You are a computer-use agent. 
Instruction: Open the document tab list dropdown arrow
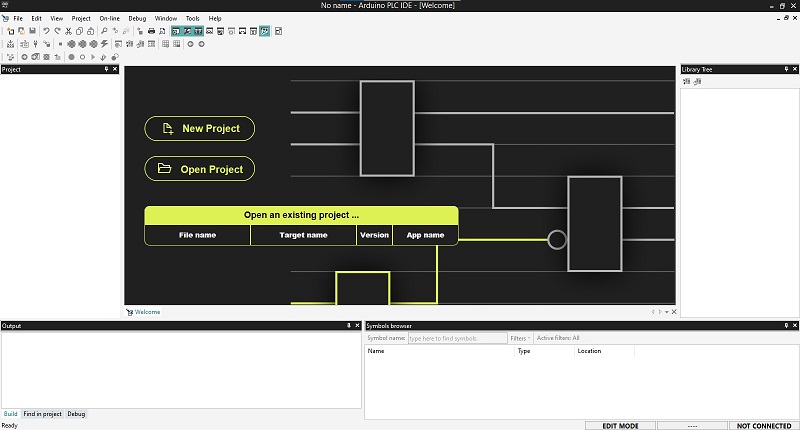(x=667, y=312)
